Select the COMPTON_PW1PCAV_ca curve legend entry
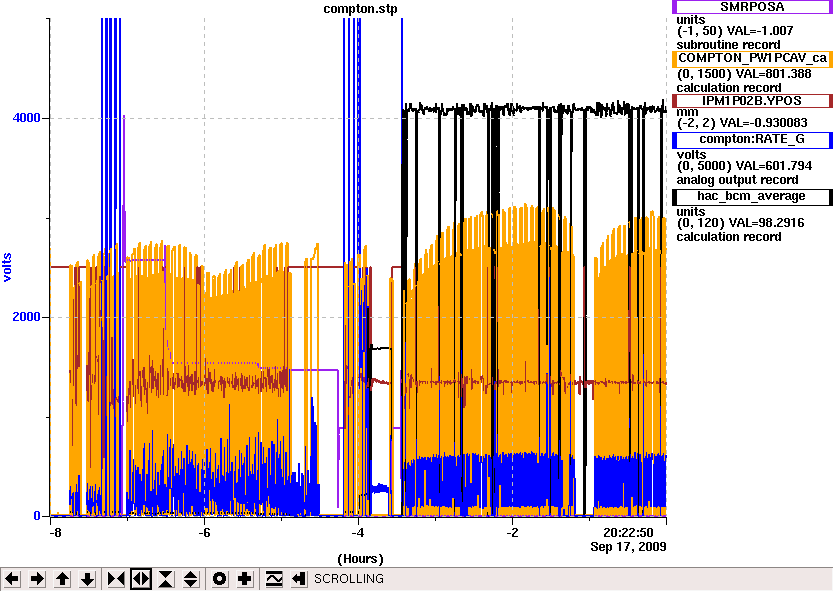Image resolution: width=833 pixels, height=591 pixels. tap(752, 58)
